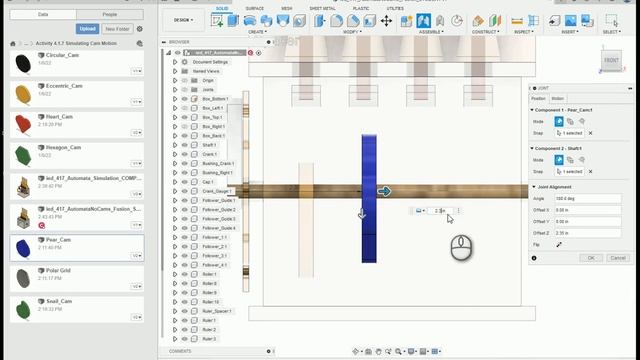Open the MODIFY dropdown menu
The height and width of the screenshot is (360, 640).
(352, 32)
